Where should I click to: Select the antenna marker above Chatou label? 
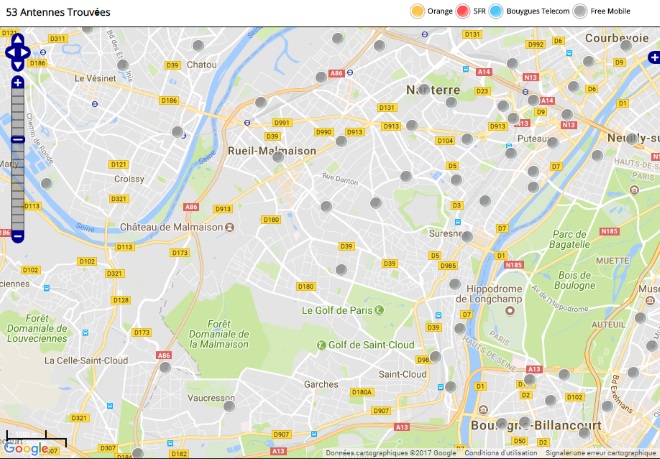[x=198, y=45]
